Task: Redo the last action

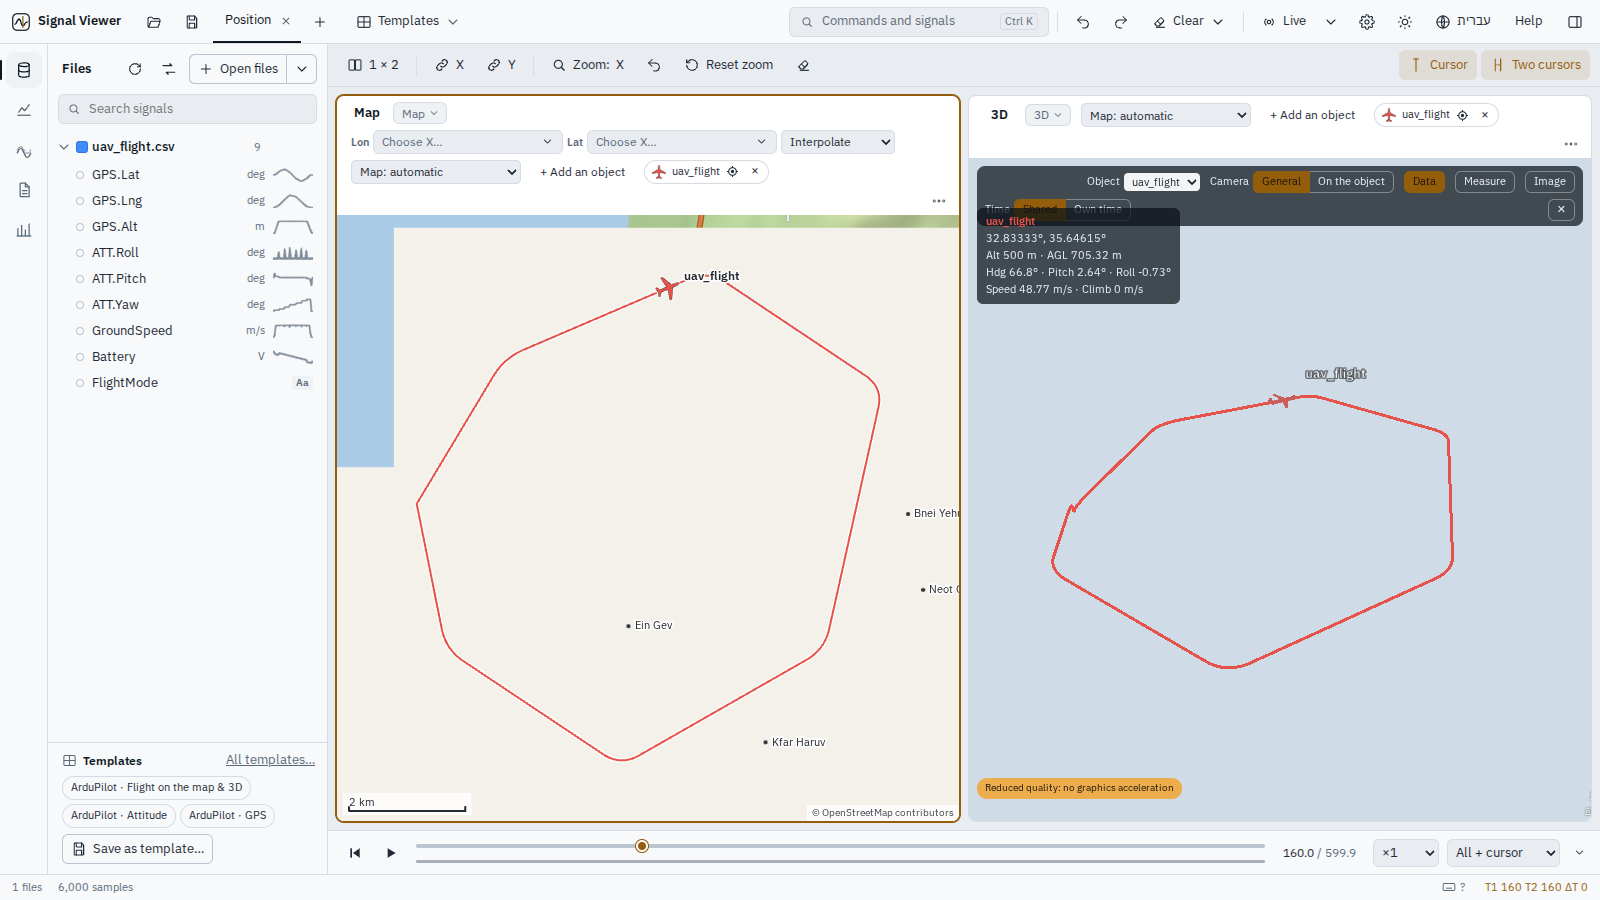Action: [x=1121, y=21]
